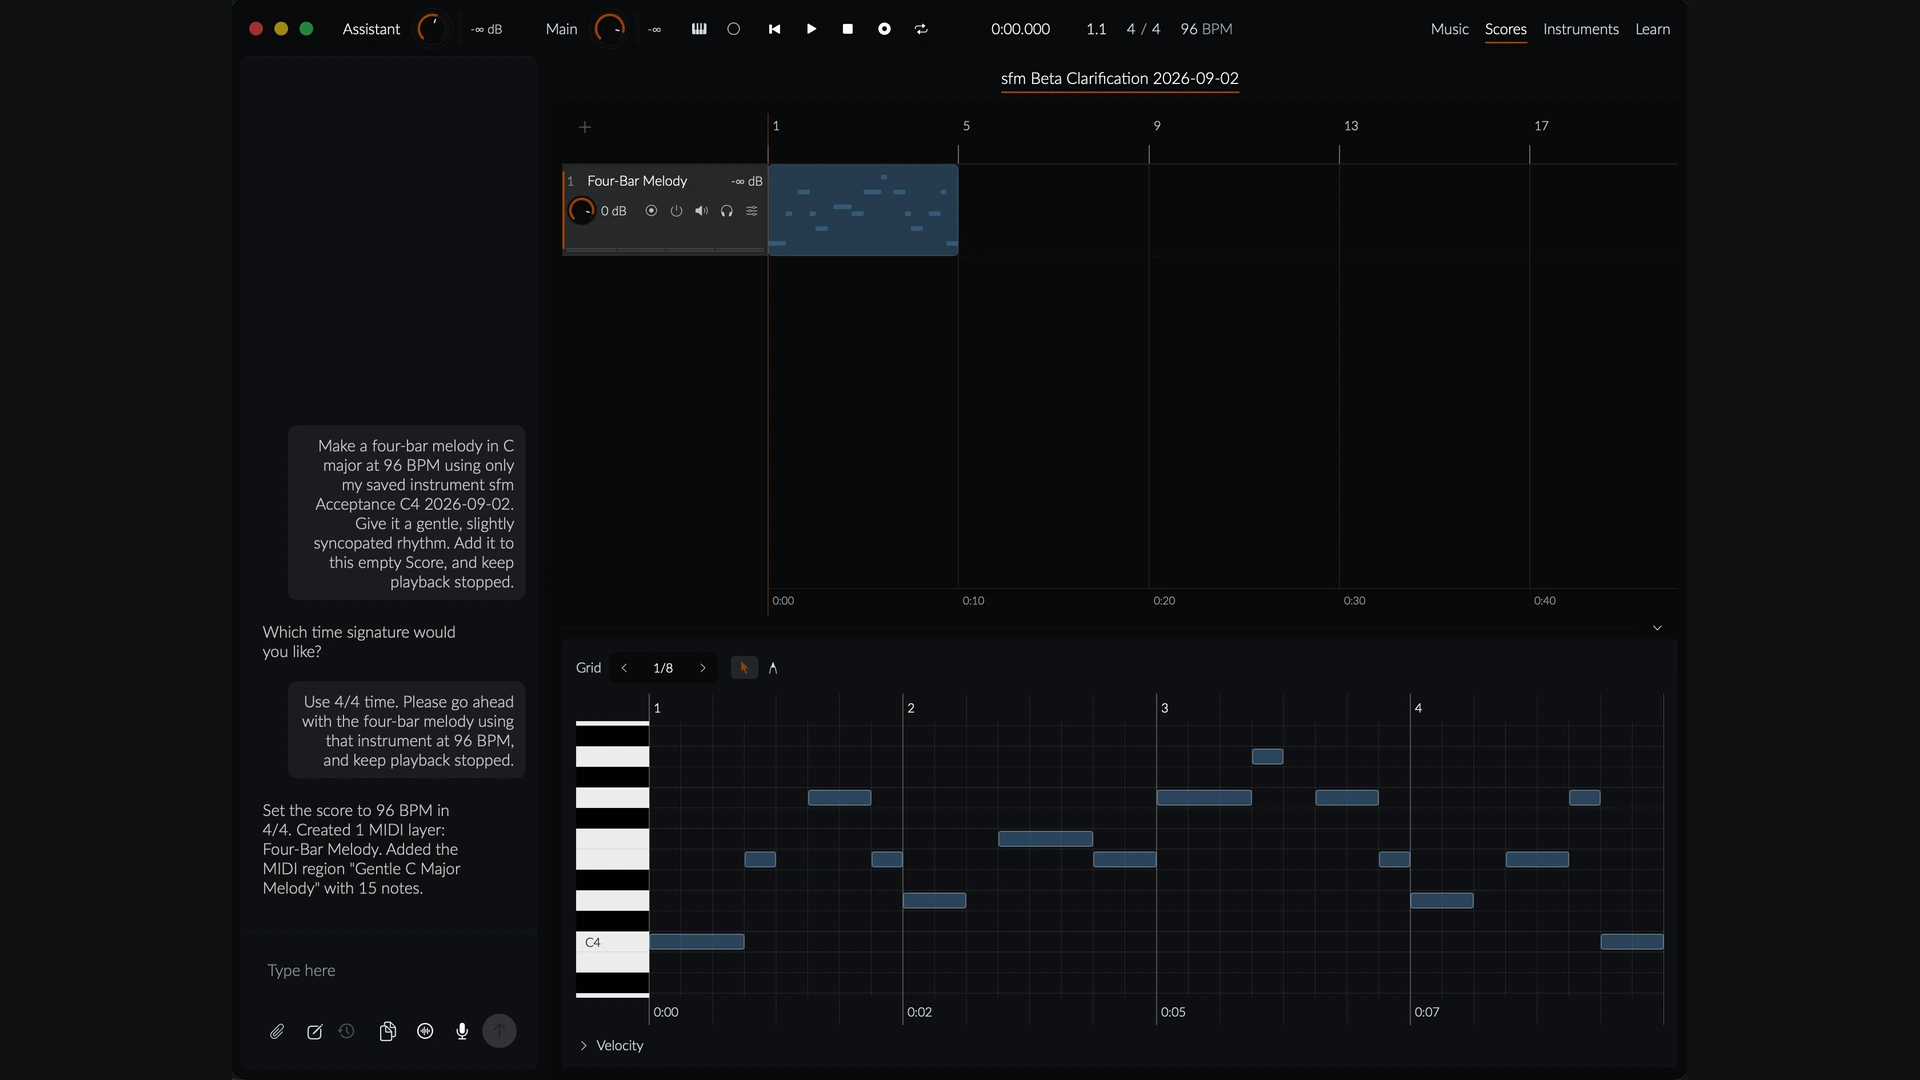Screen dimensions: 1920x1080
Task: Click the 'Which time signature would you like?' message
Action: pos(359,642)
